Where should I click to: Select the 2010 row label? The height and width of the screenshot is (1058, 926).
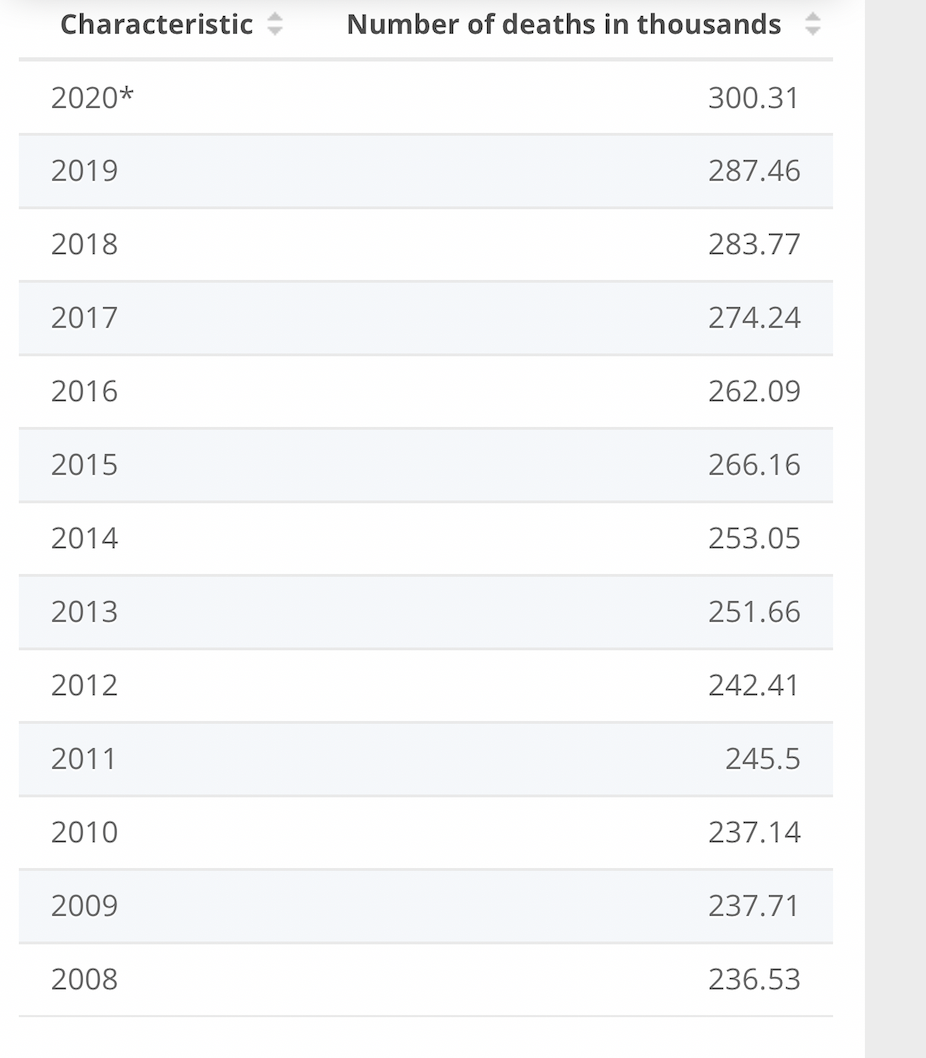click(x=84, y=832)
